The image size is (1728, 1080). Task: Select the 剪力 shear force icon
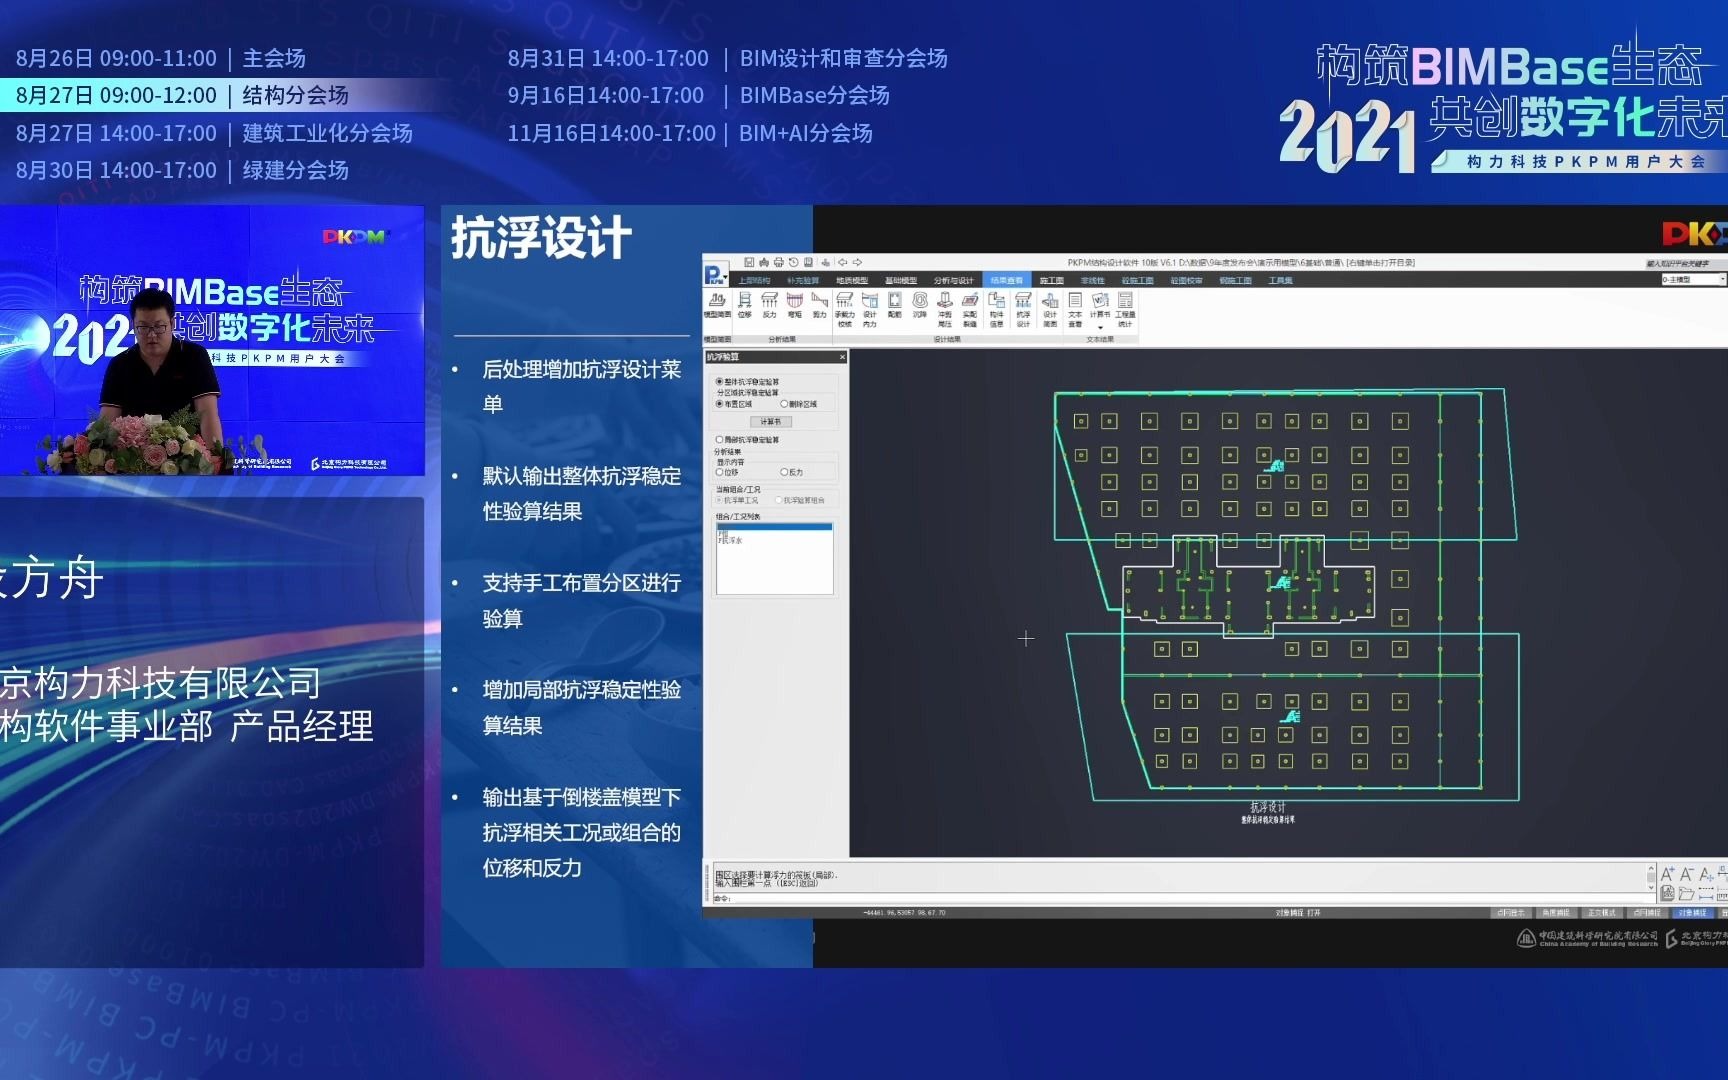coord(820,307)
